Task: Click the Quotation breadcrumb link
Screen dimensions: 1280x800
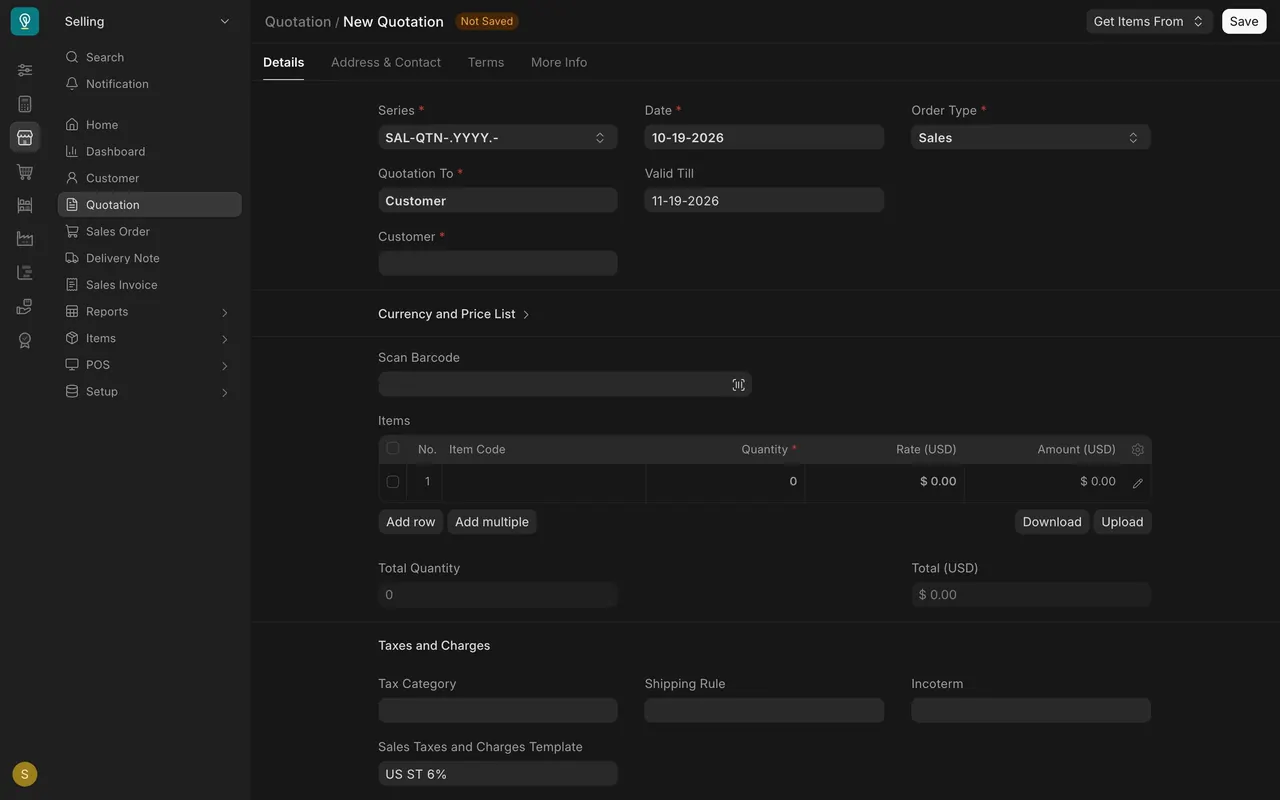Action: coord(298,21)
